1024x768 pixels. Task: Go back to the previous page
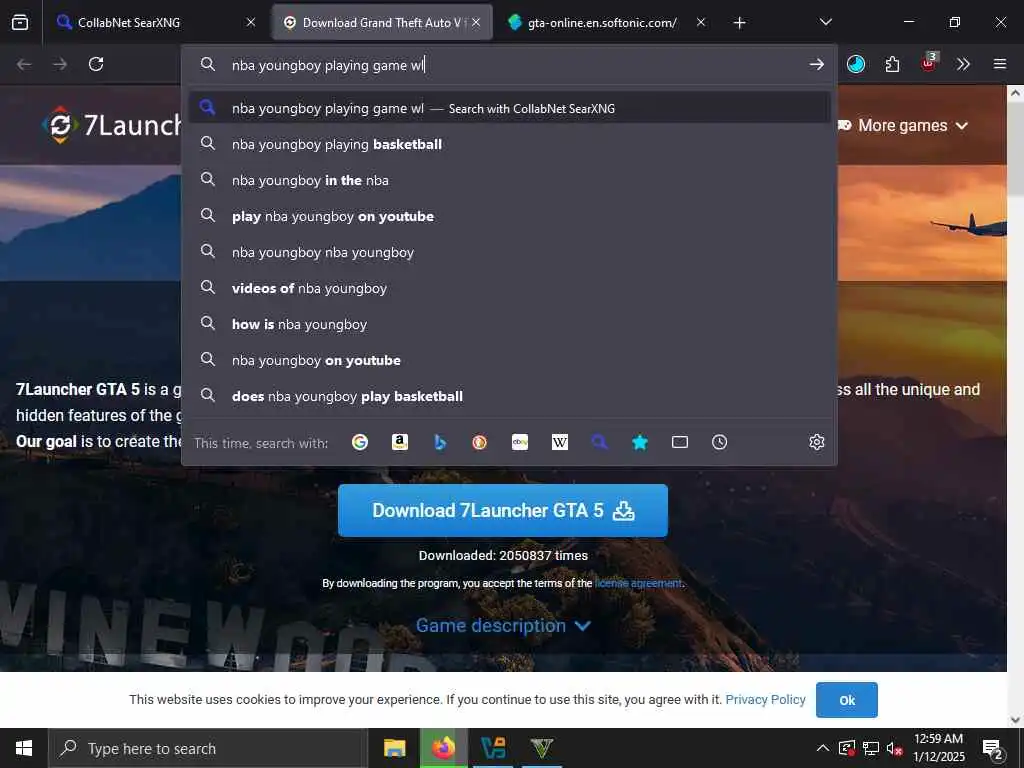pos(24,64)
